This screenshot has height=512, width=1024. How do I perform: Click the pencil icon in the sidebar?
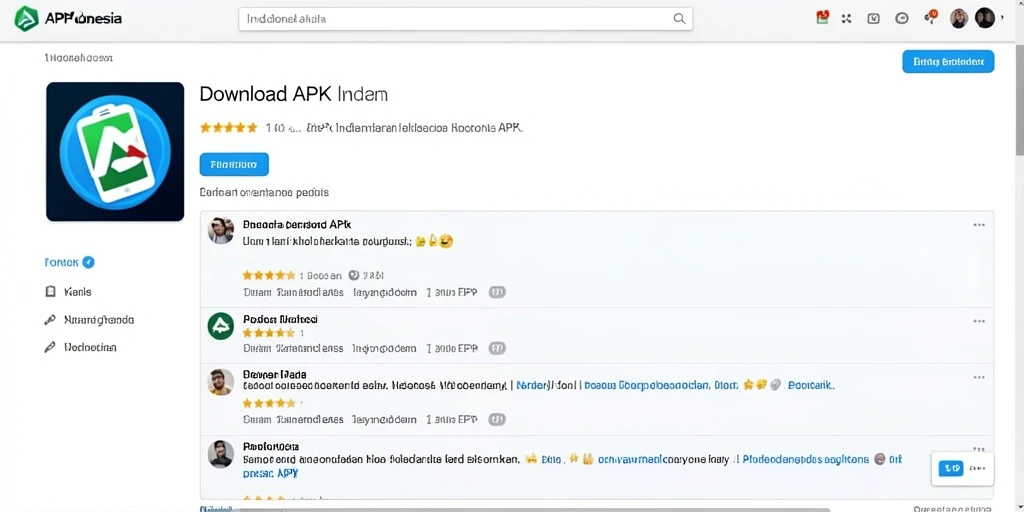pos(50,347)
